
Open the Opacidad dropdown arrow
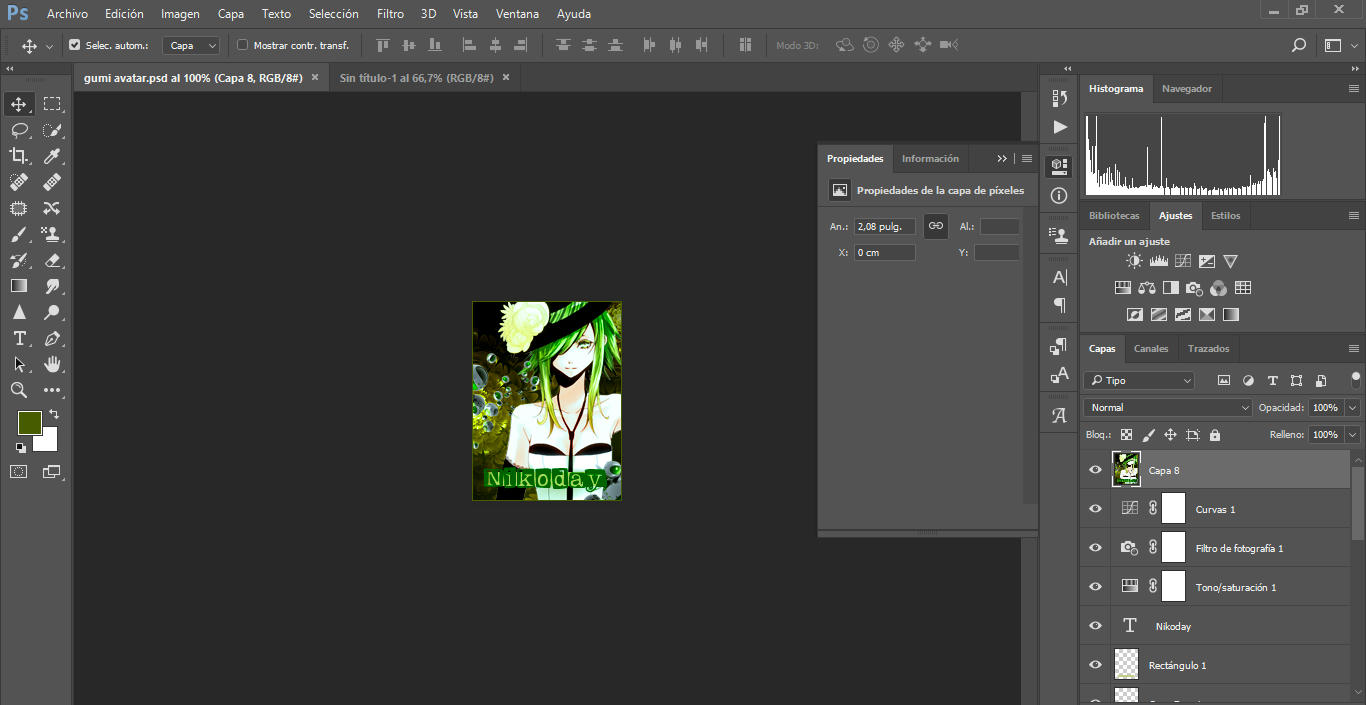(x=1353, y=408)
